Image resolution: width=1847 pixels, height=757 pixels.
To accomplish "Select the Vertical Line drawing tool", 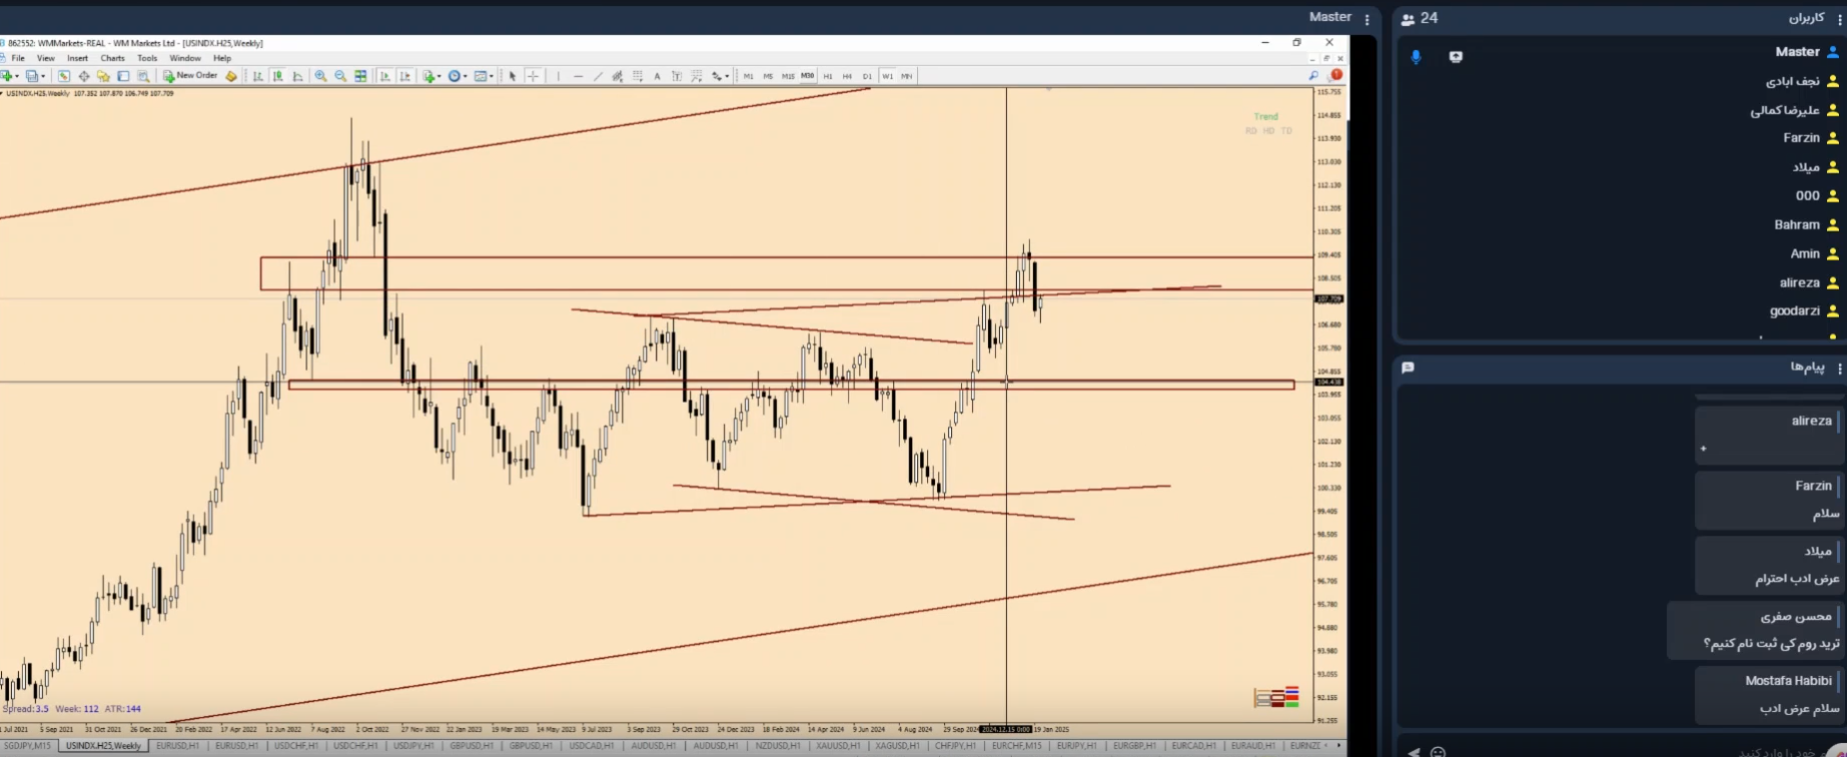I will [x=558, y=76].
